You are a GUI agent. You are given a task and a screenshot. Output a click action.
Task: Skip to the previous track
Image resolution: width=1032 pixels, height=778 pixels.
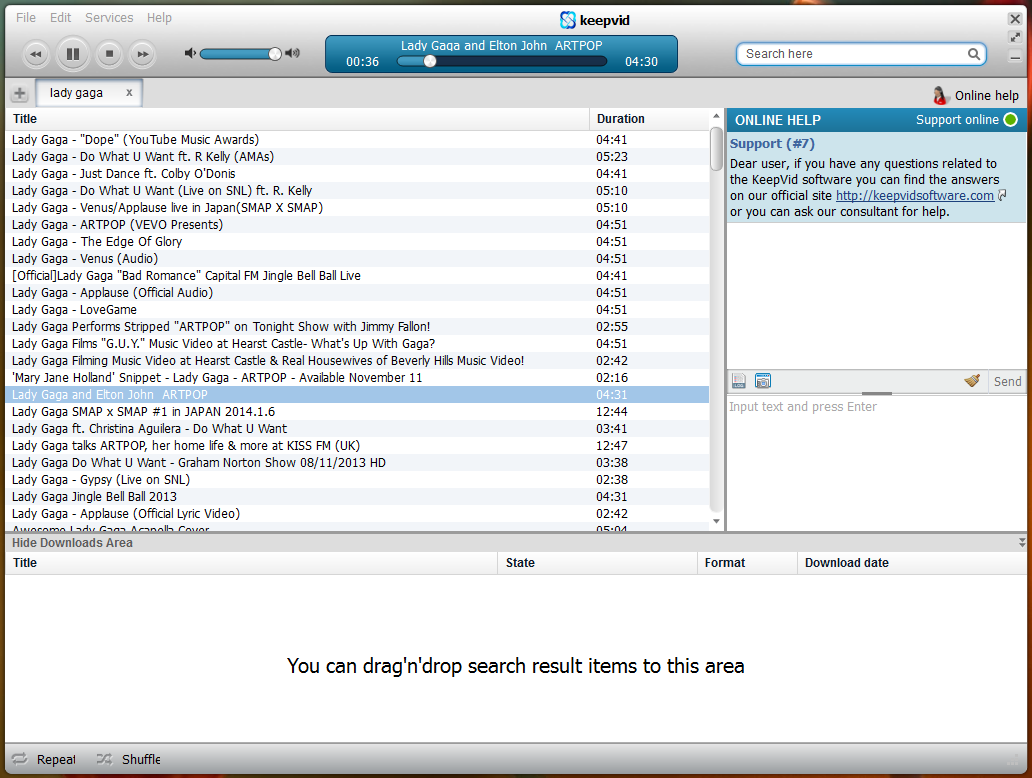36,54
